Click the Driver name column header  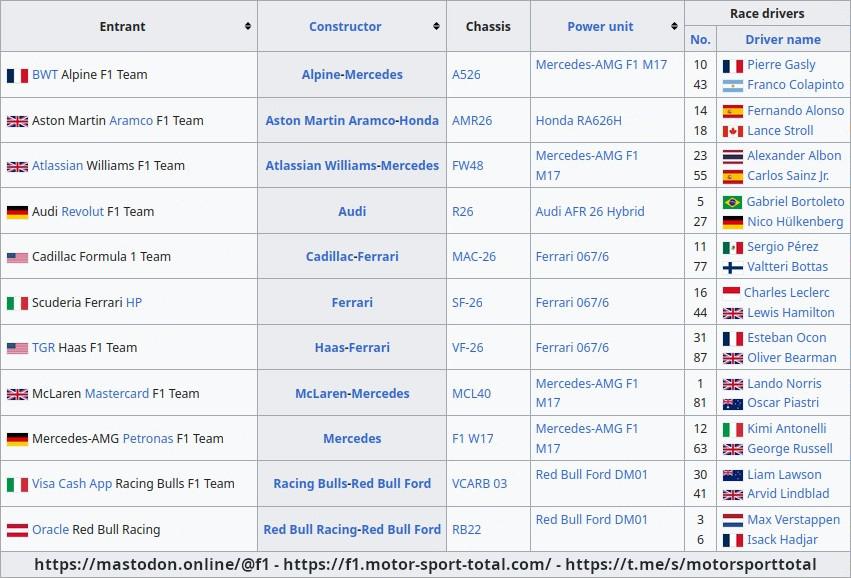782,40
